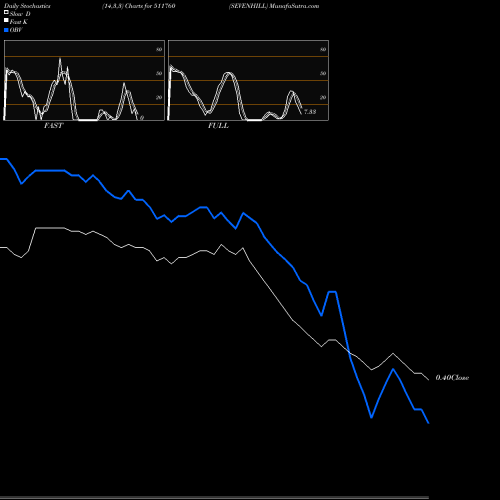The image size is (500, 500).
Task: Open the FULL stochastic chart thumbnail
Action: [x=248, y=80]
